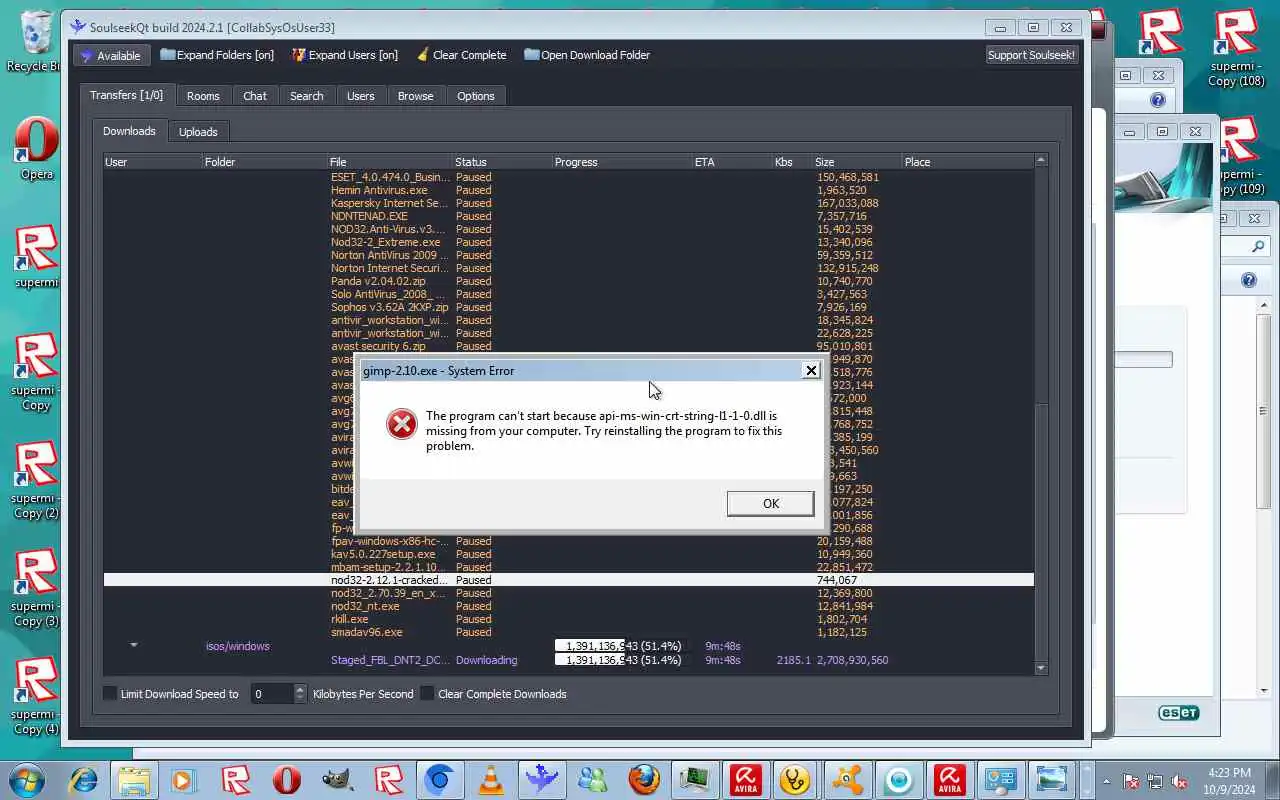Enable Limit Download Speed checkbox

pos(111,694)
